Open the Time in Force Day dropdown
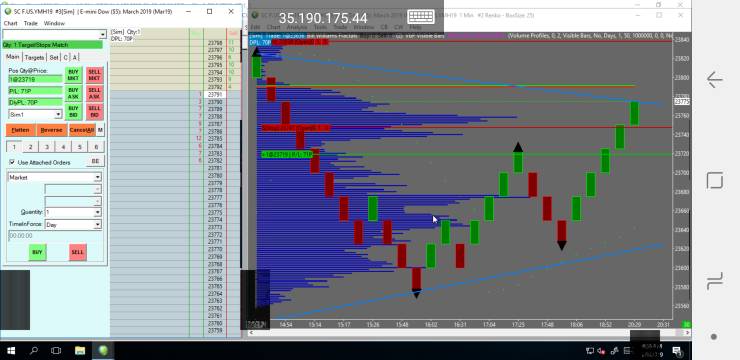740x360 pixels. [x=97, y=225]
